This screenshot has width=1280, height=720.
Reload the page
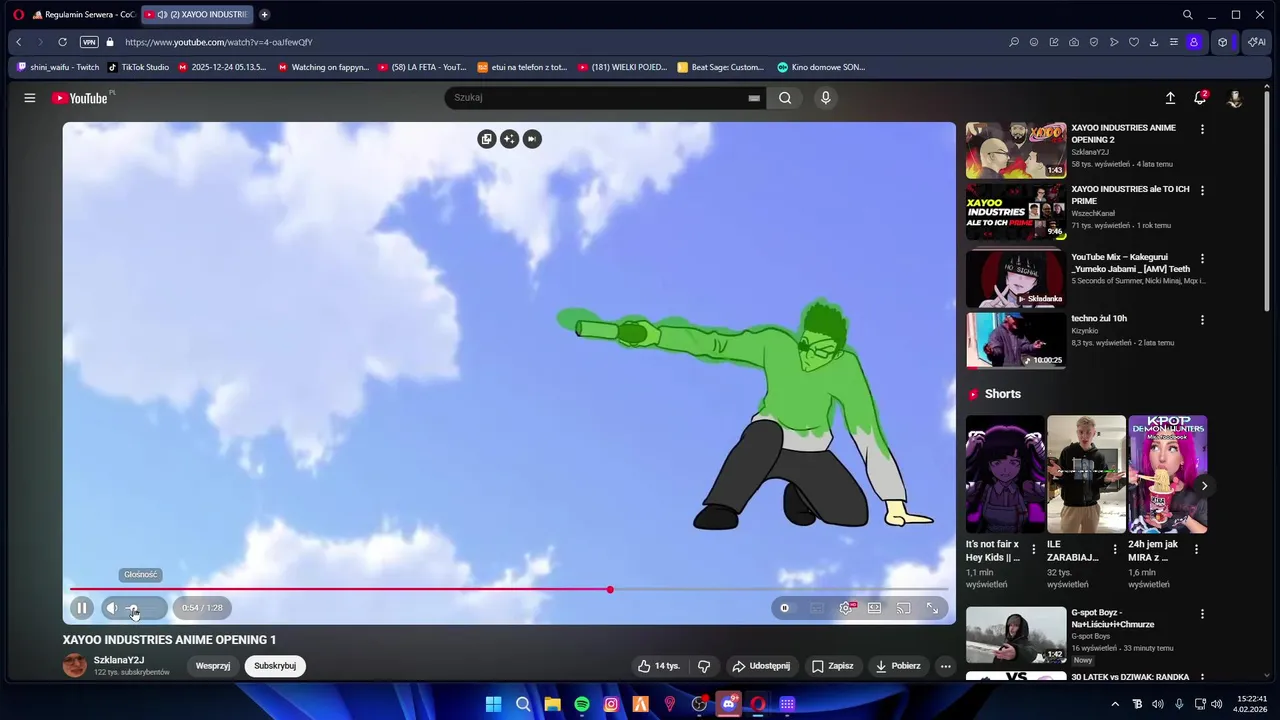click(62, 42)
